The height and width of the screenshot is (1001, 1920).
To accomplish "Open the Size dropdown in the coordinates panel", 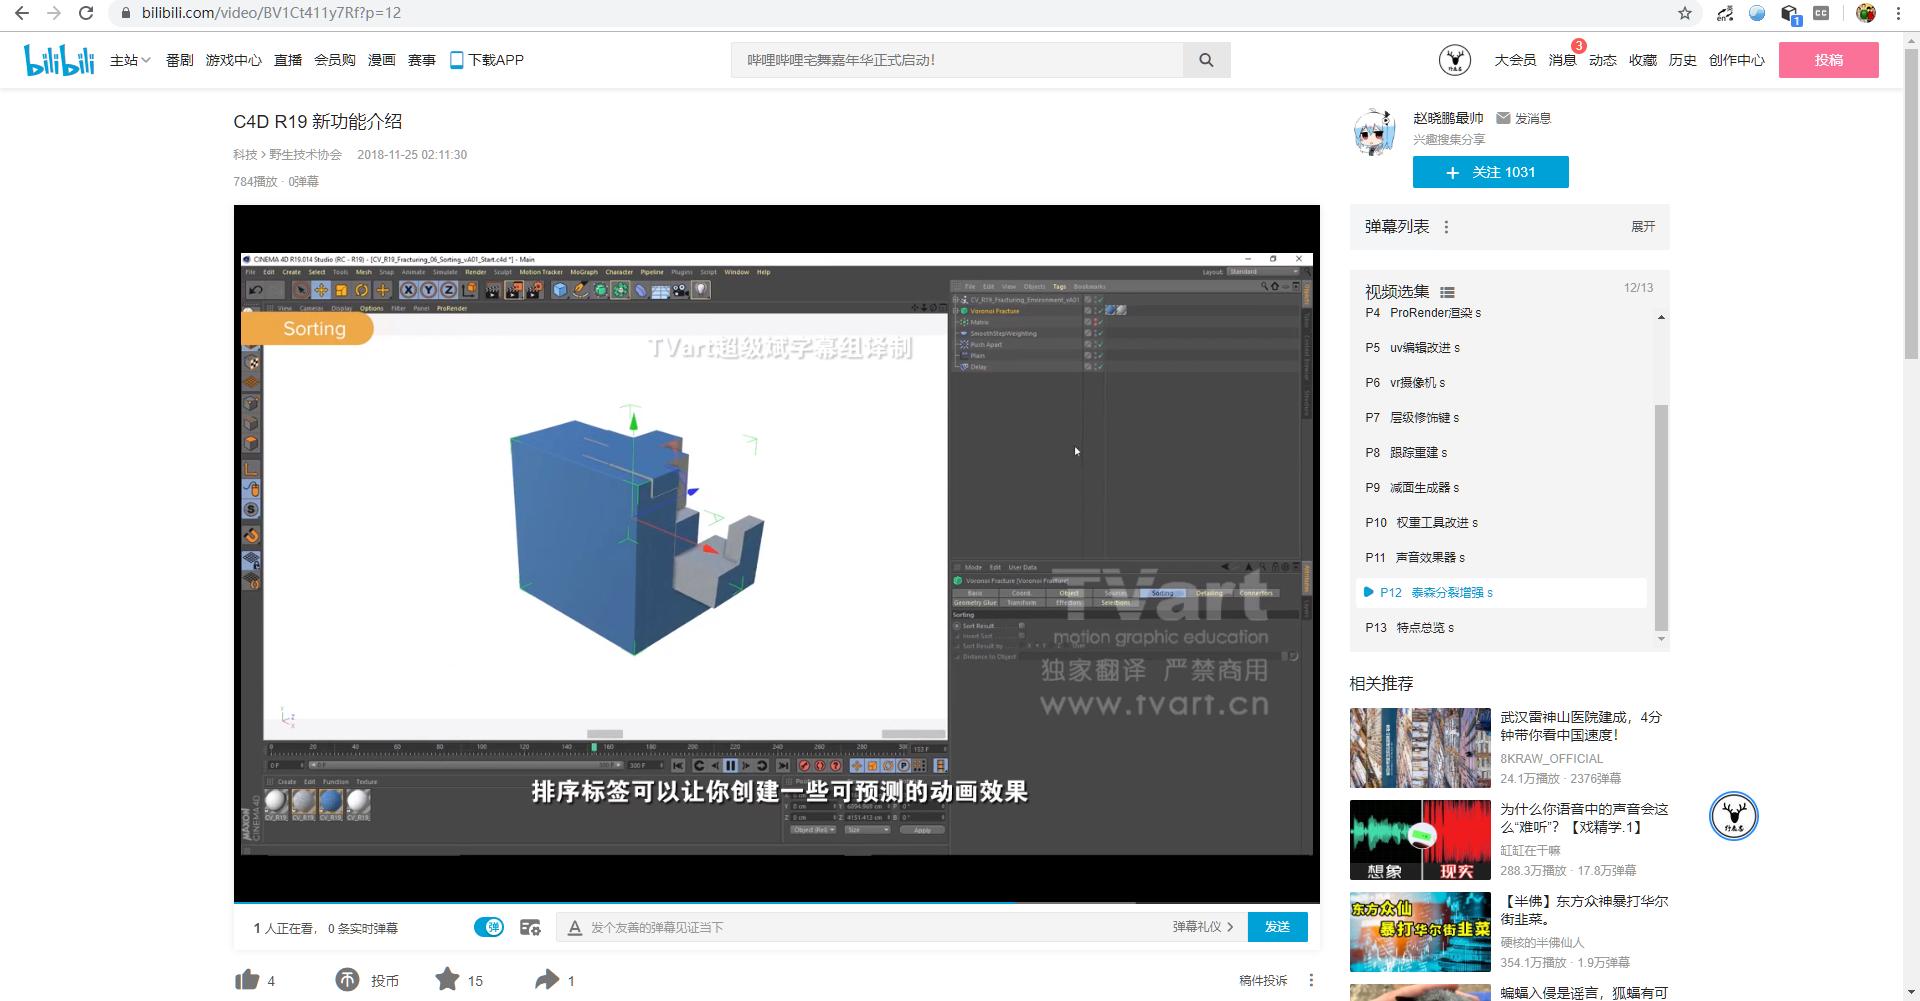I will [x=872, y=829].
